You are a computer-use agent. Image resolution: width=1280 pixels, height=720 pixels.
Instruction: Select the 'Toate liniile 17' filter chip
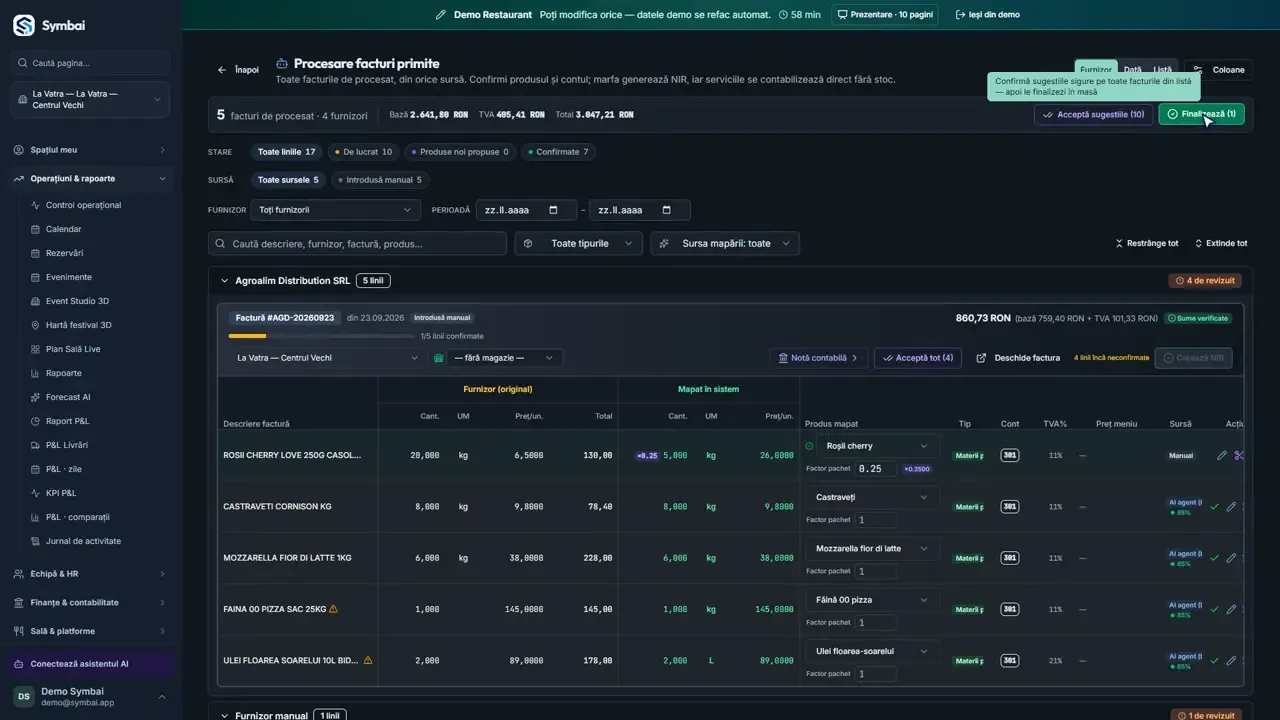tap(286, 152)
